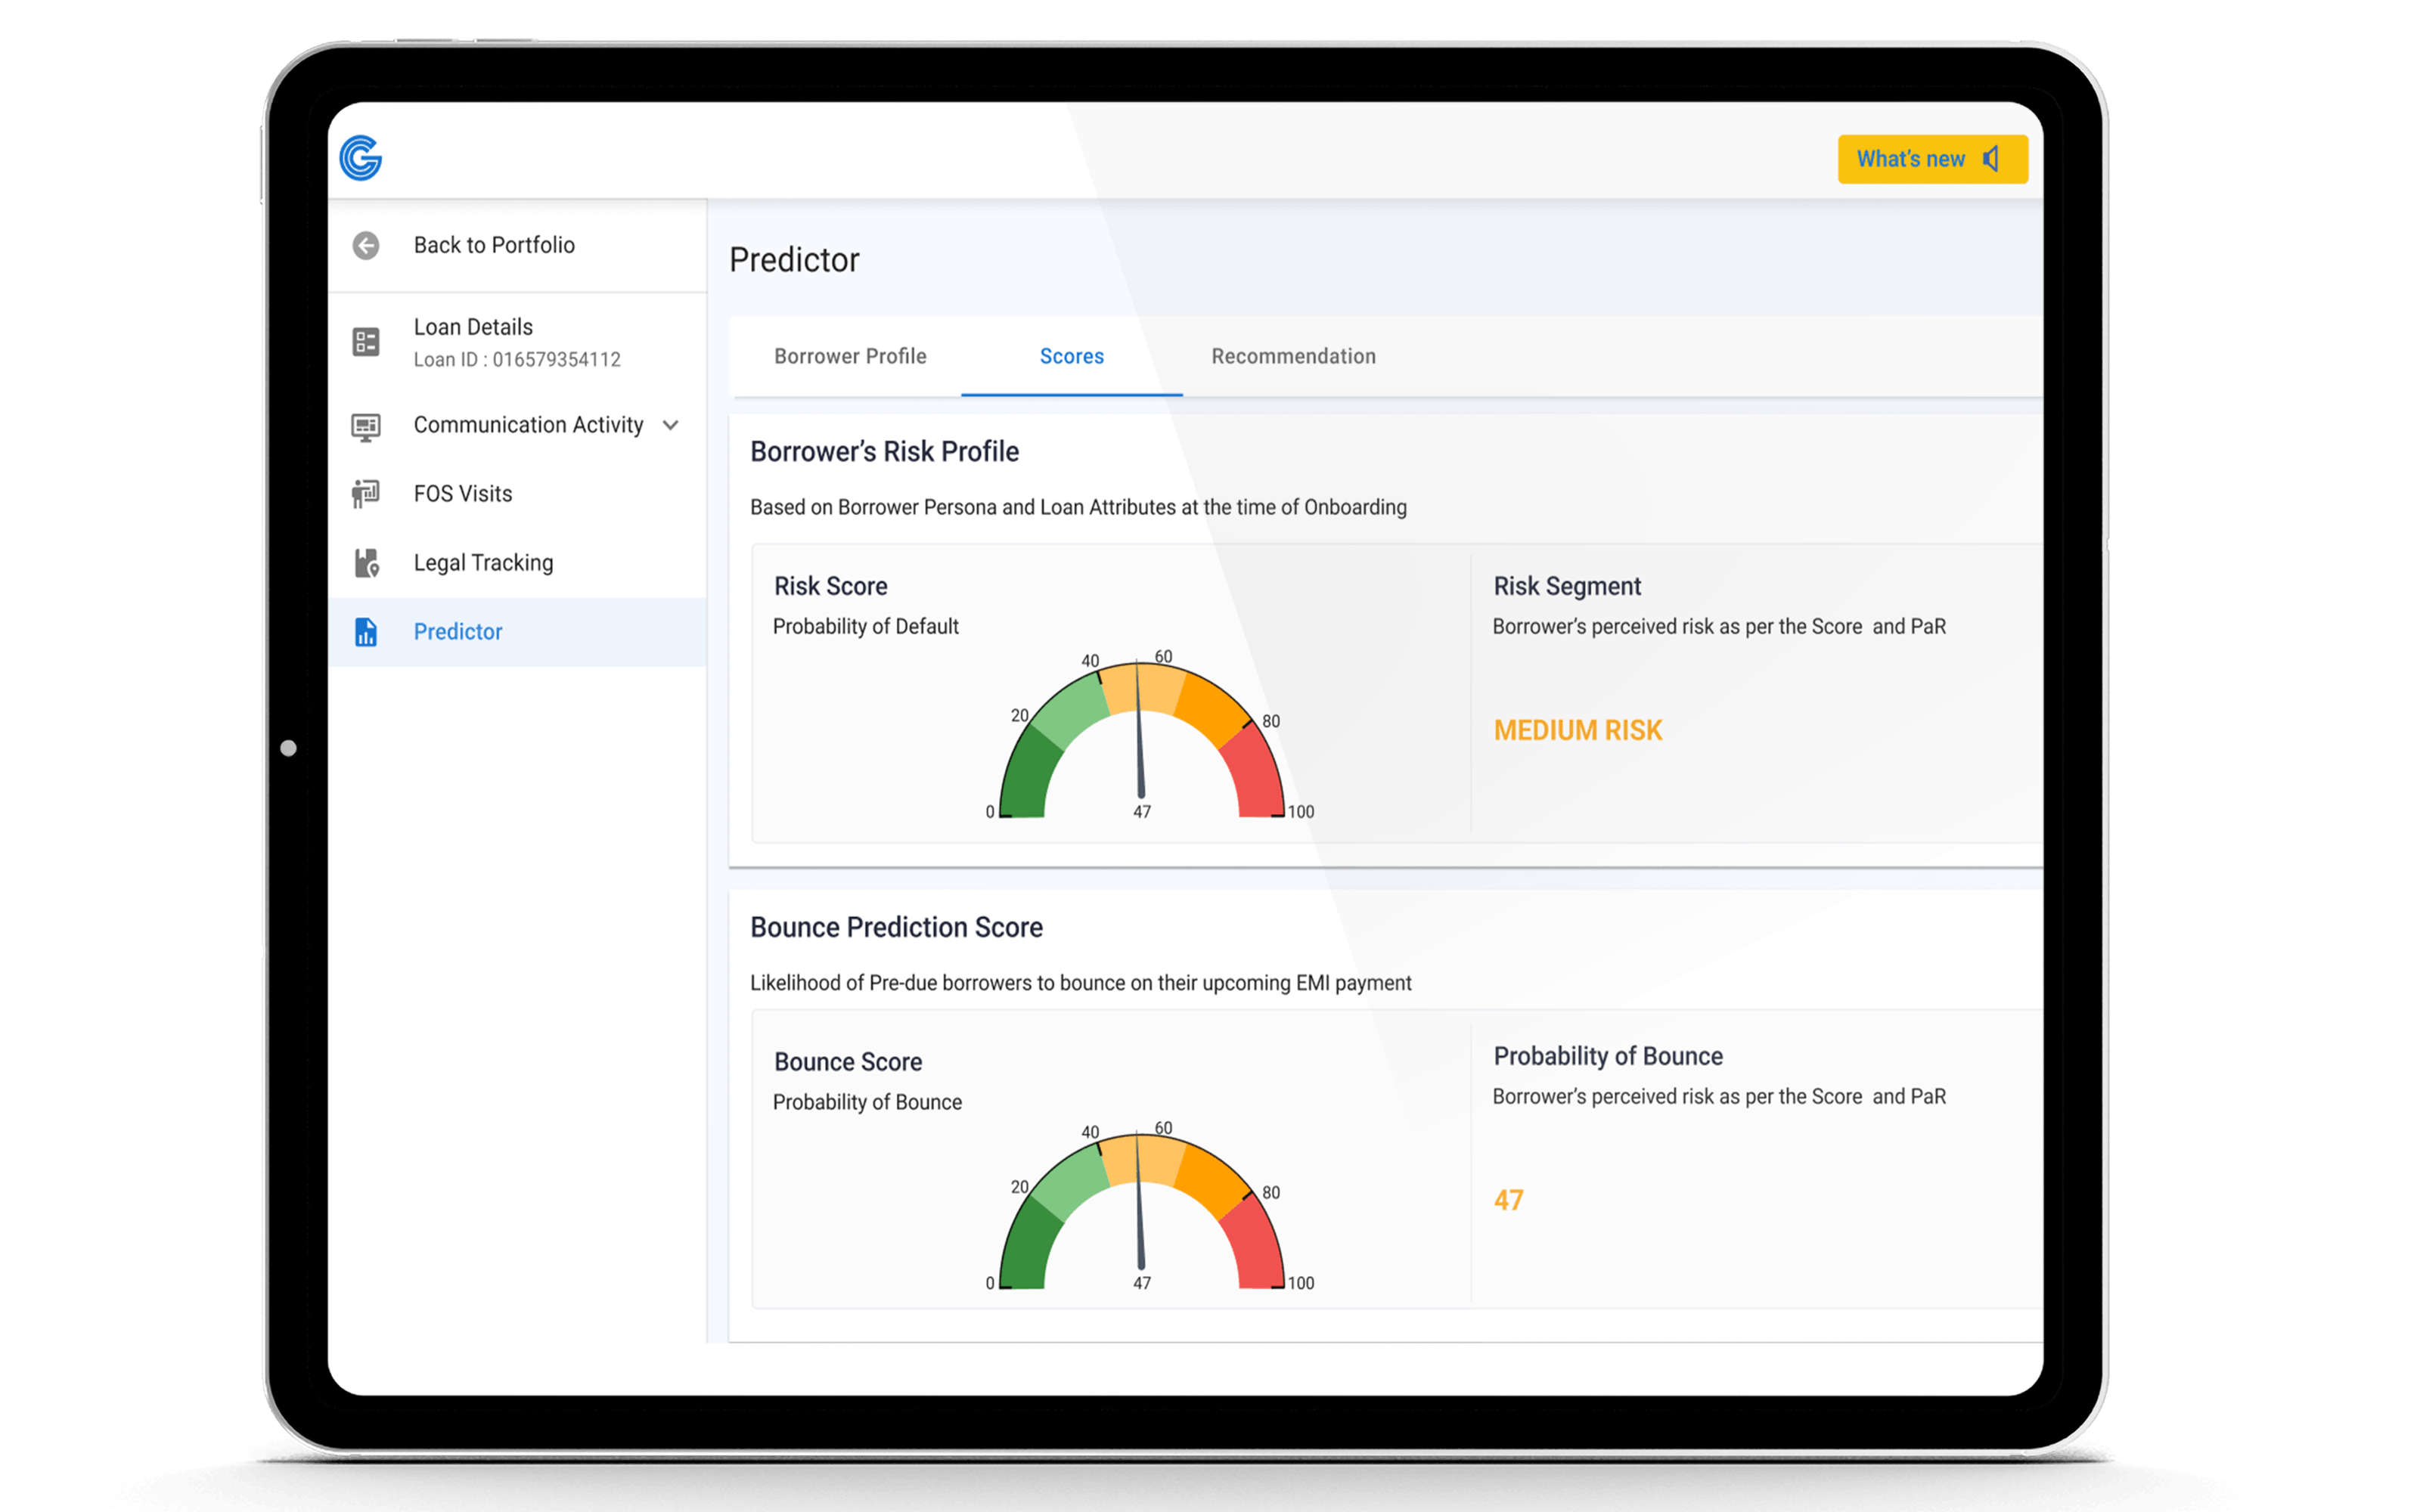Viewport: 2420px width, 1512px height.
Task: Click the blue G logo icon
Action: (360, 158)
